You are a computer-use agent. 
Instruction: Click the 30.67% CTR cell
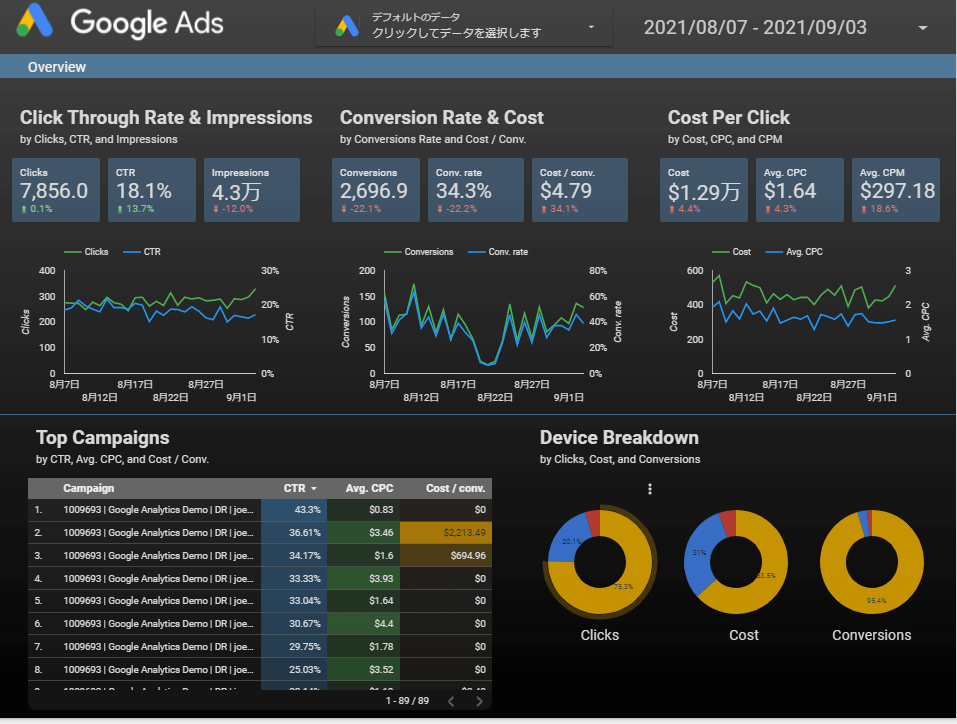pos(294,624)
